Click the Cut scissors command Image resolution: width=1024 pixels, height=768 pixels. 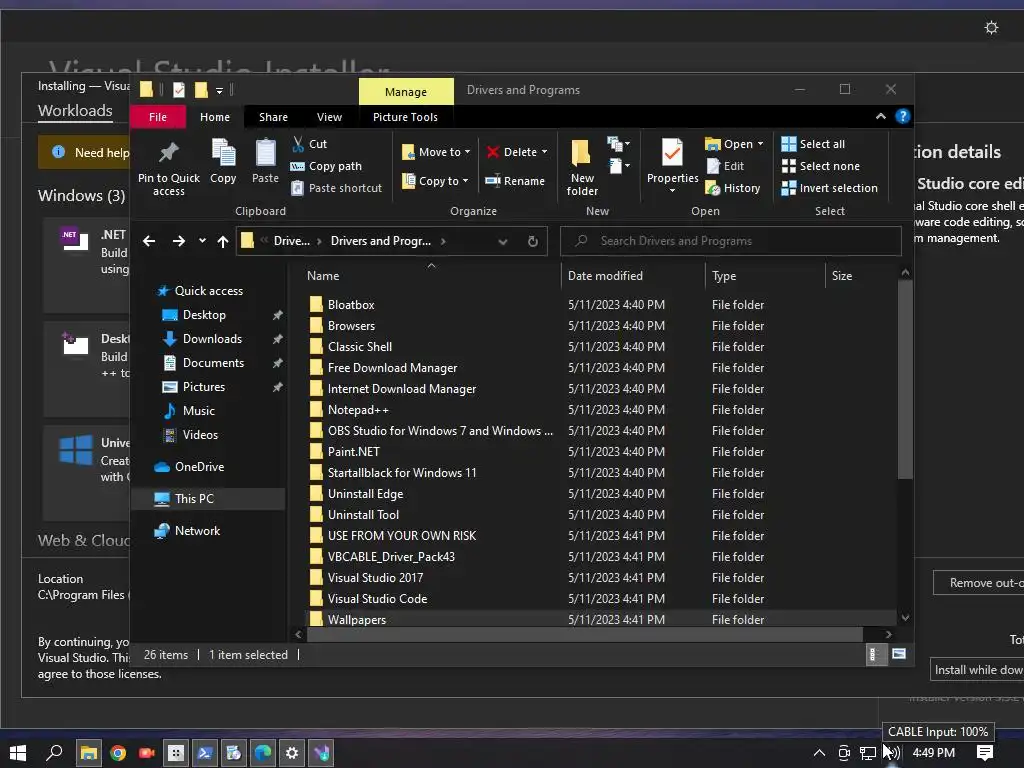(x=309, y=144)
